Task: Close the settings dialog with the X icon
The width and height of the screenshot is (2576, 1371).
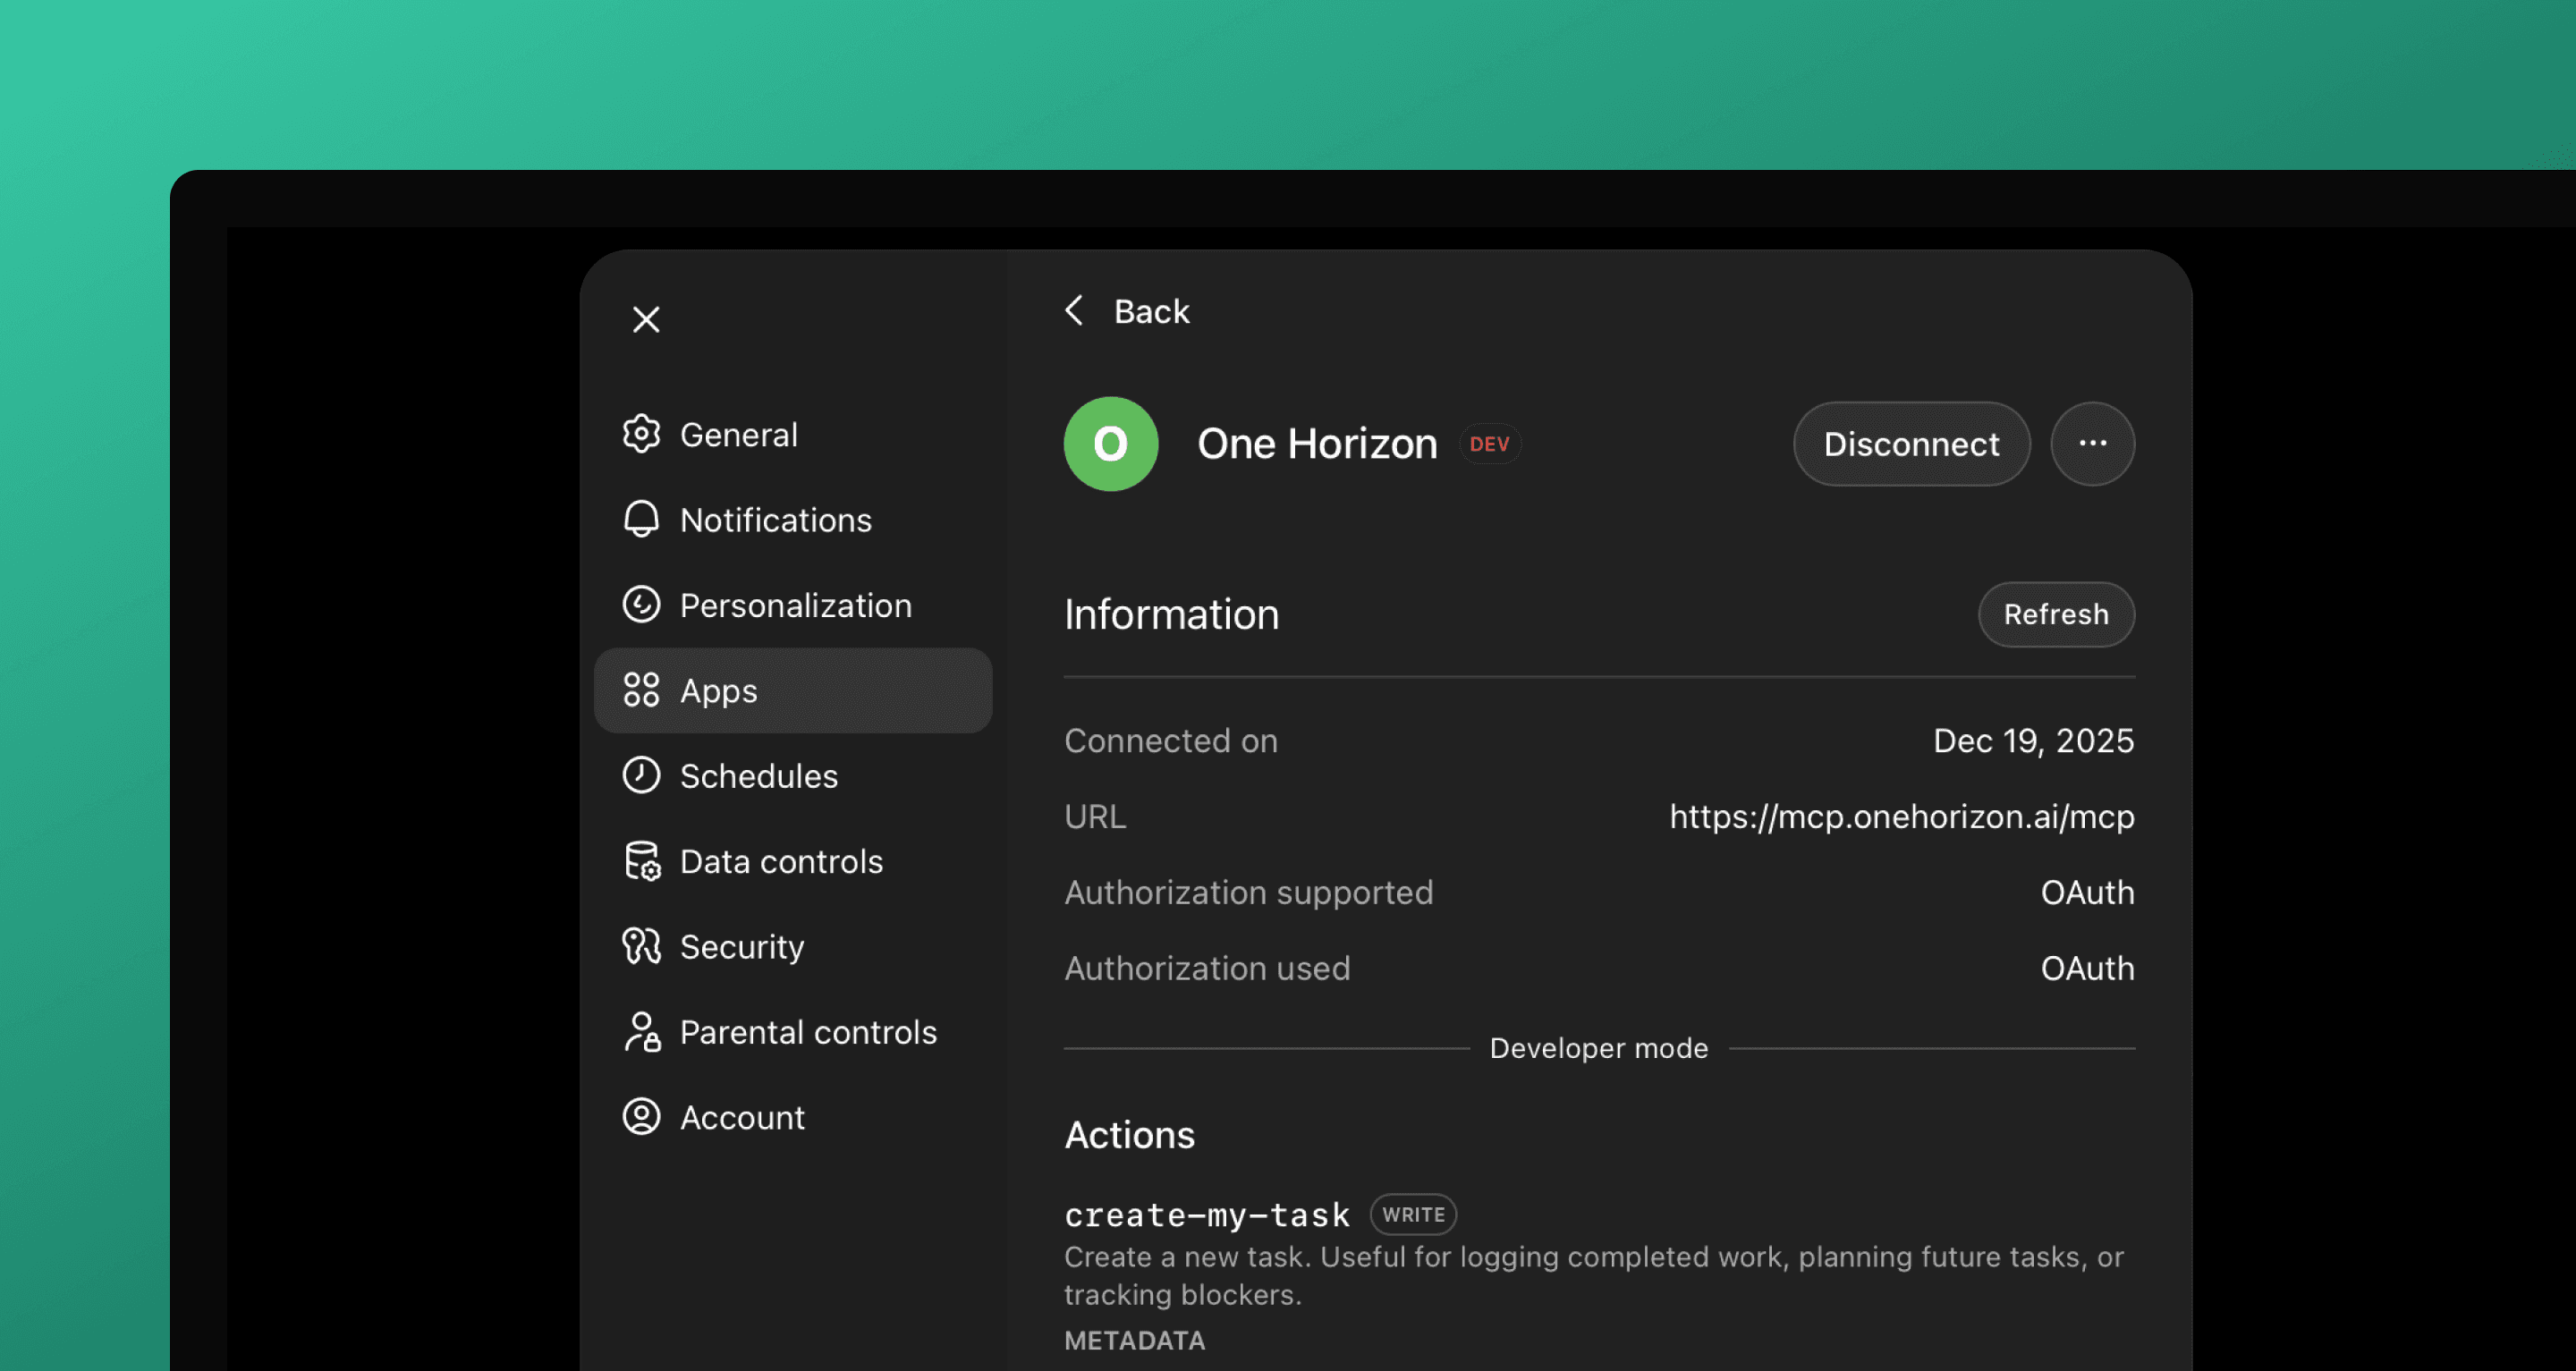Action: (646, 320)
